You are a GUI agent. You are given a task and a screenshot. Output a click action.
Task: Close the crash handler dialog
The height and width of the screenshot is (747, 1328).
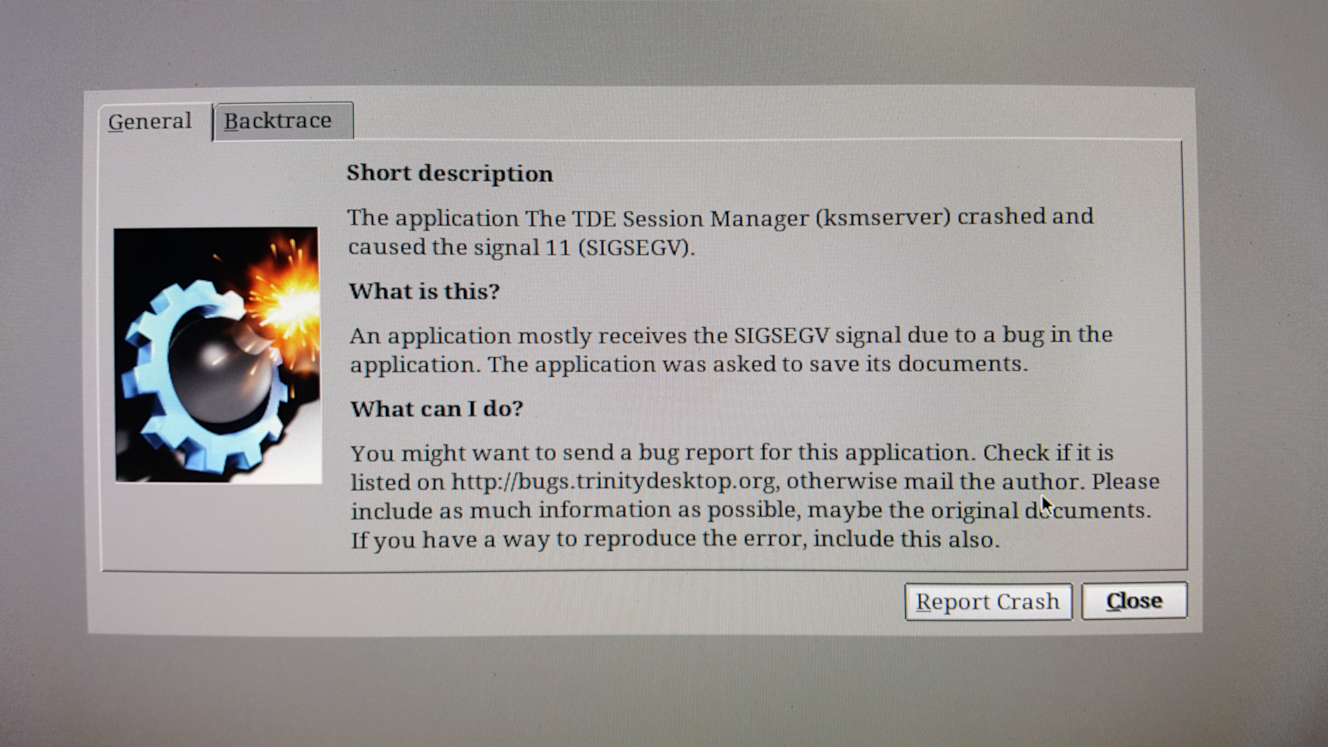pyautogui.click(x=1134, y=601)
